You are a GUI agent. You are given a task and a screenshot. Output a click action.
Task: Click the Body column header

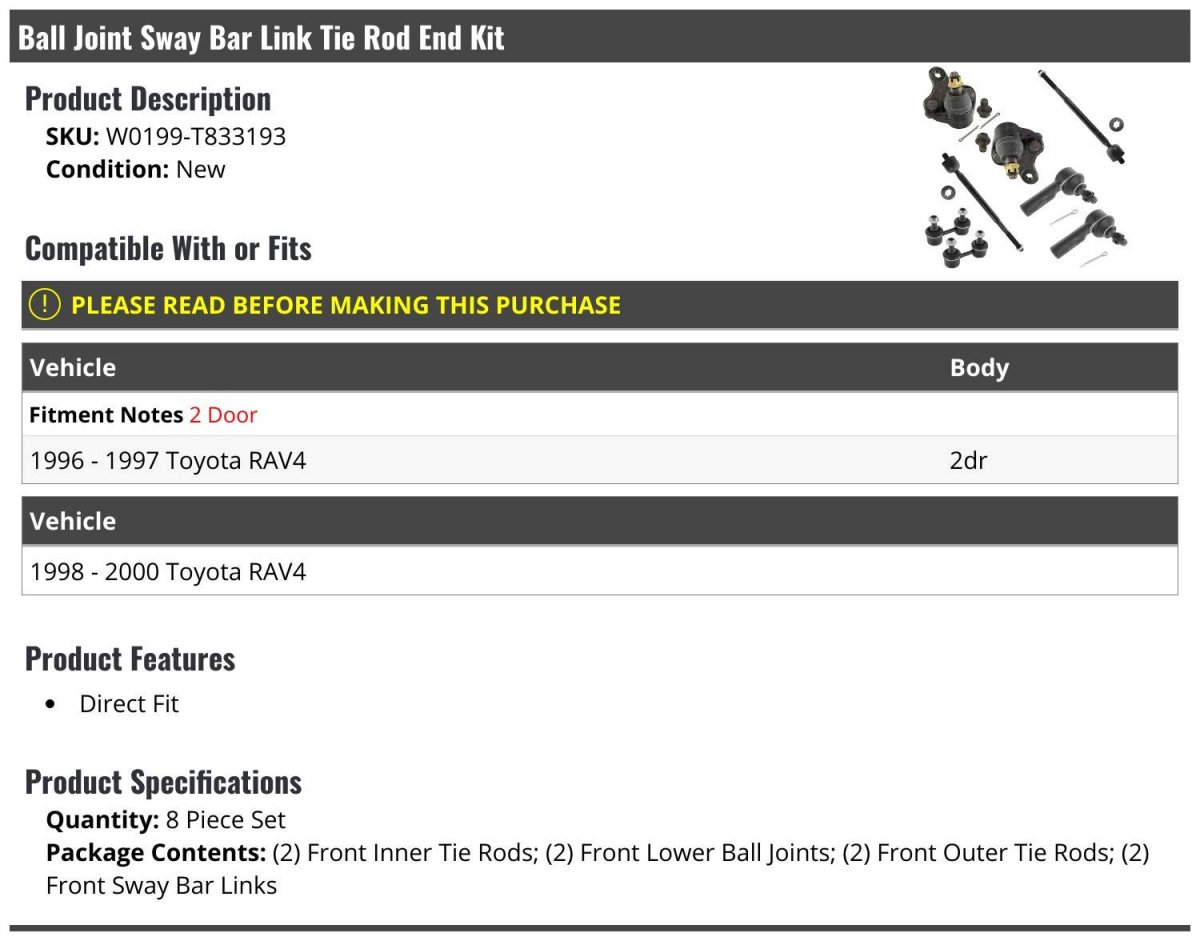(x=979, y=367)
